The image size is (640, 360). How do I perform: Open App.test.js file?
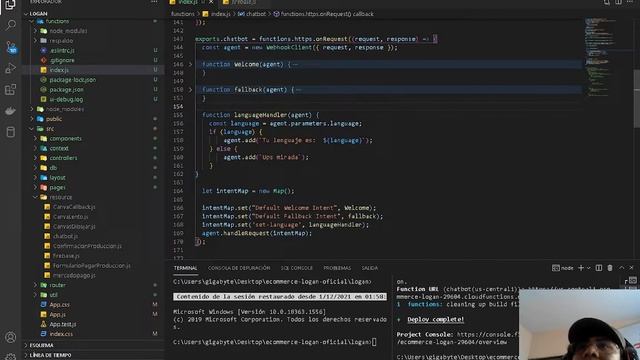[x=63, y=324]
